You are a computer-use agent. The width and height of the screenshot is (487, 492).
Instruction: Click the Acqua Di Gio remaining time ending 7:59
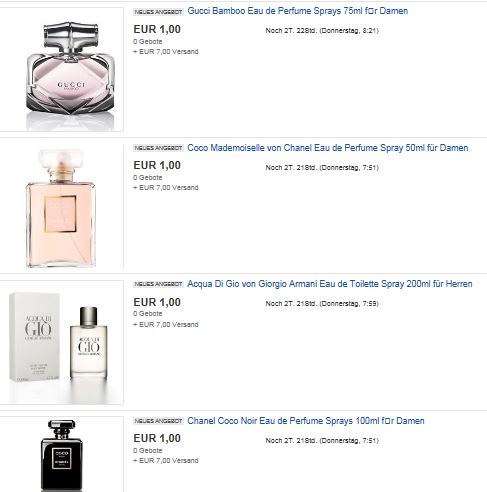click(x=322, y=304)
